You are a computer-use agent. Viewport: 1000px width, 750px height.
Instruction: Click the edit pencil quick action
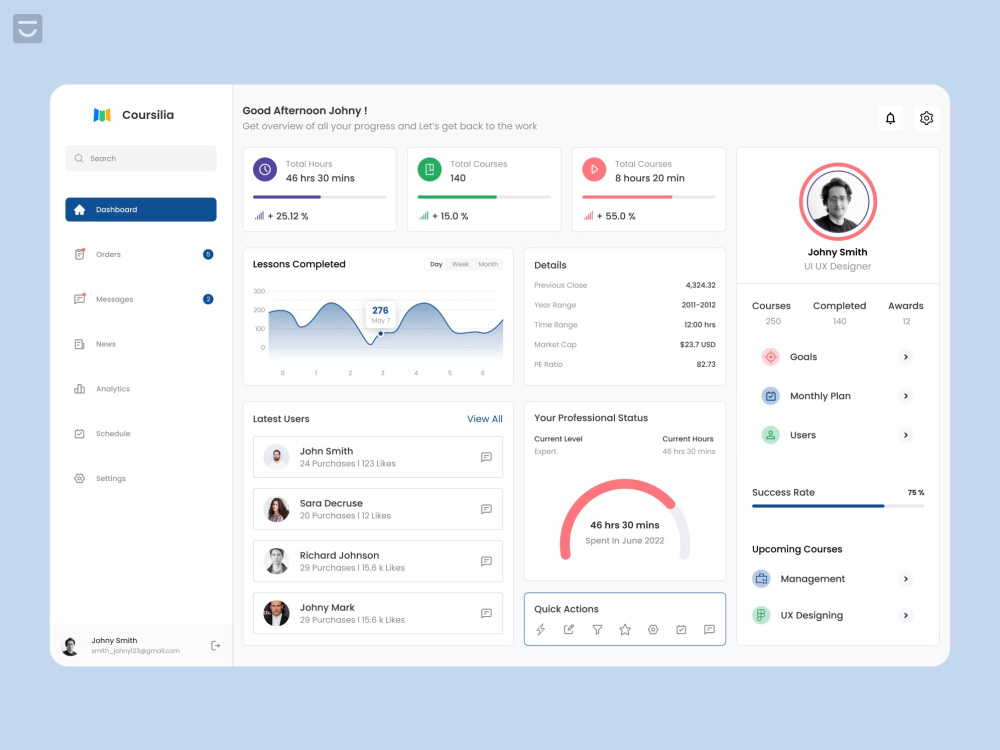tap(569, 629)
